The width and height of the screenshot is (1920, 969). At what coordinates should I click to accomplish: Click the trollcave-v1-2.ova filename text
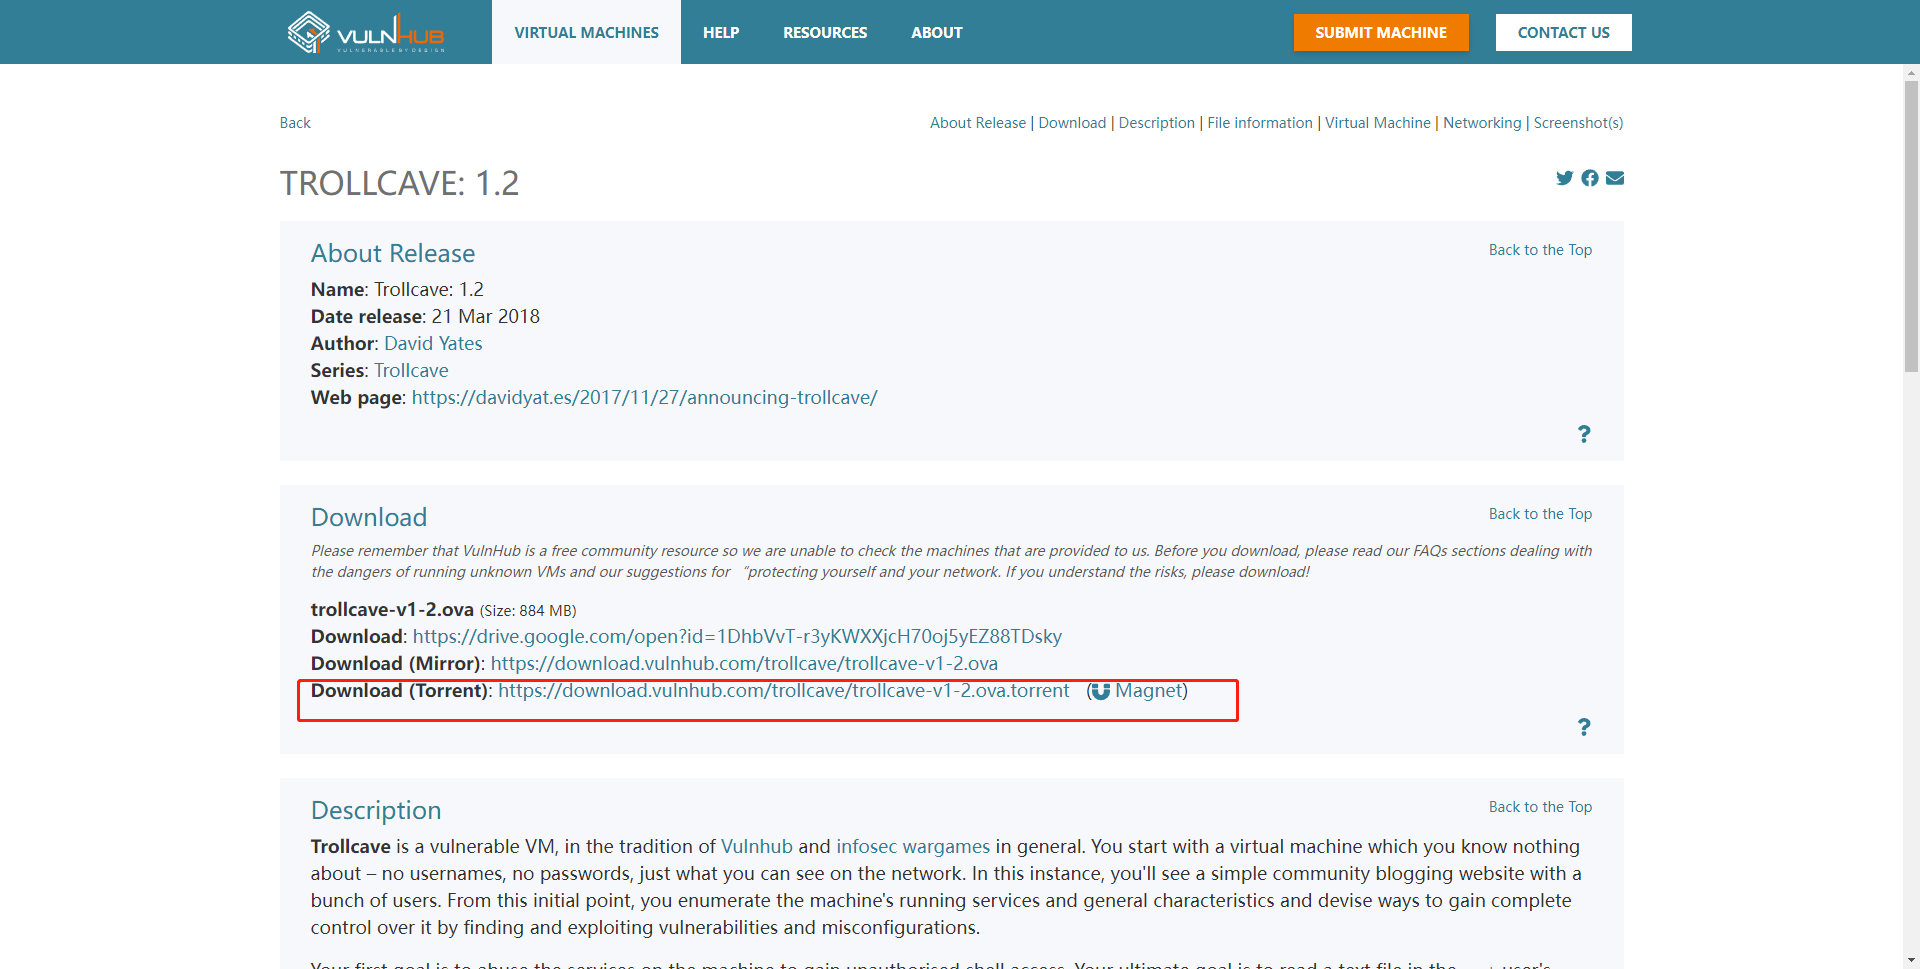[x=392, y=610]
